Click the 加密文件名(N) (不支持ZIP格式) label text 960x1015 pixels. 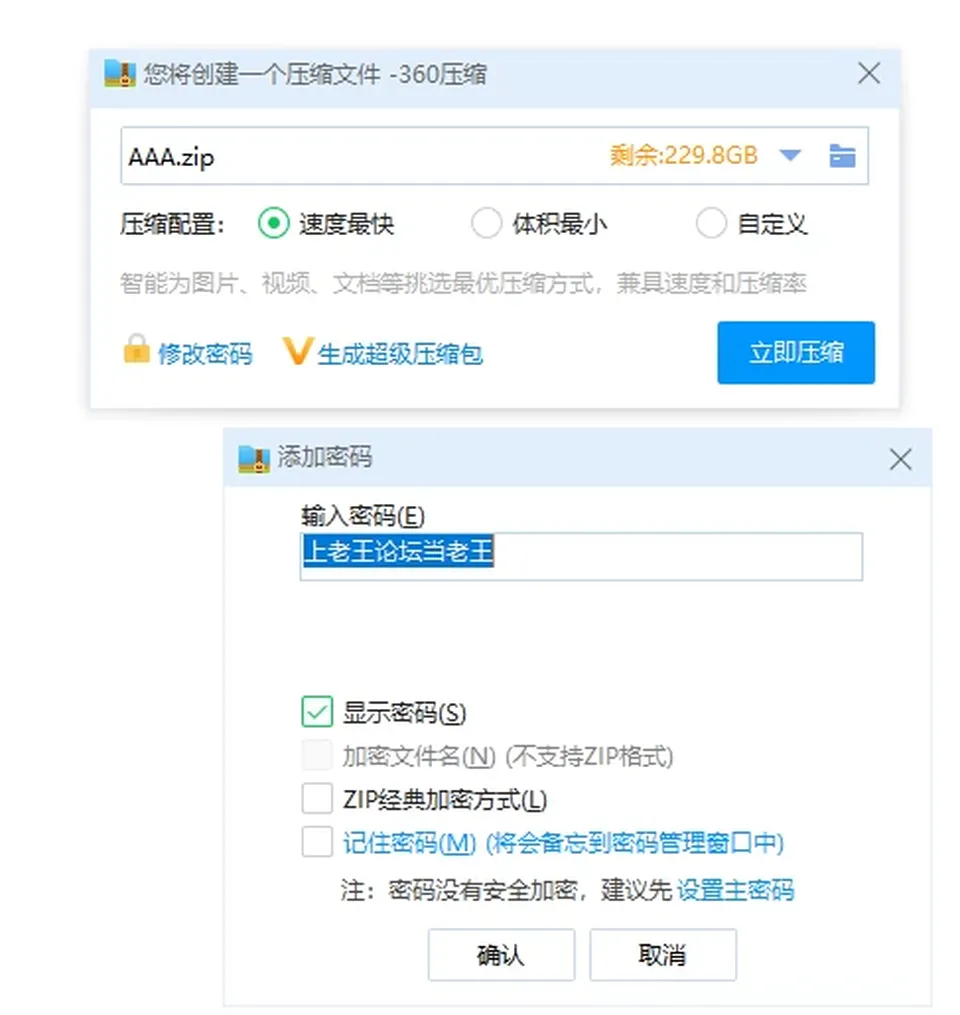point(508,756)
